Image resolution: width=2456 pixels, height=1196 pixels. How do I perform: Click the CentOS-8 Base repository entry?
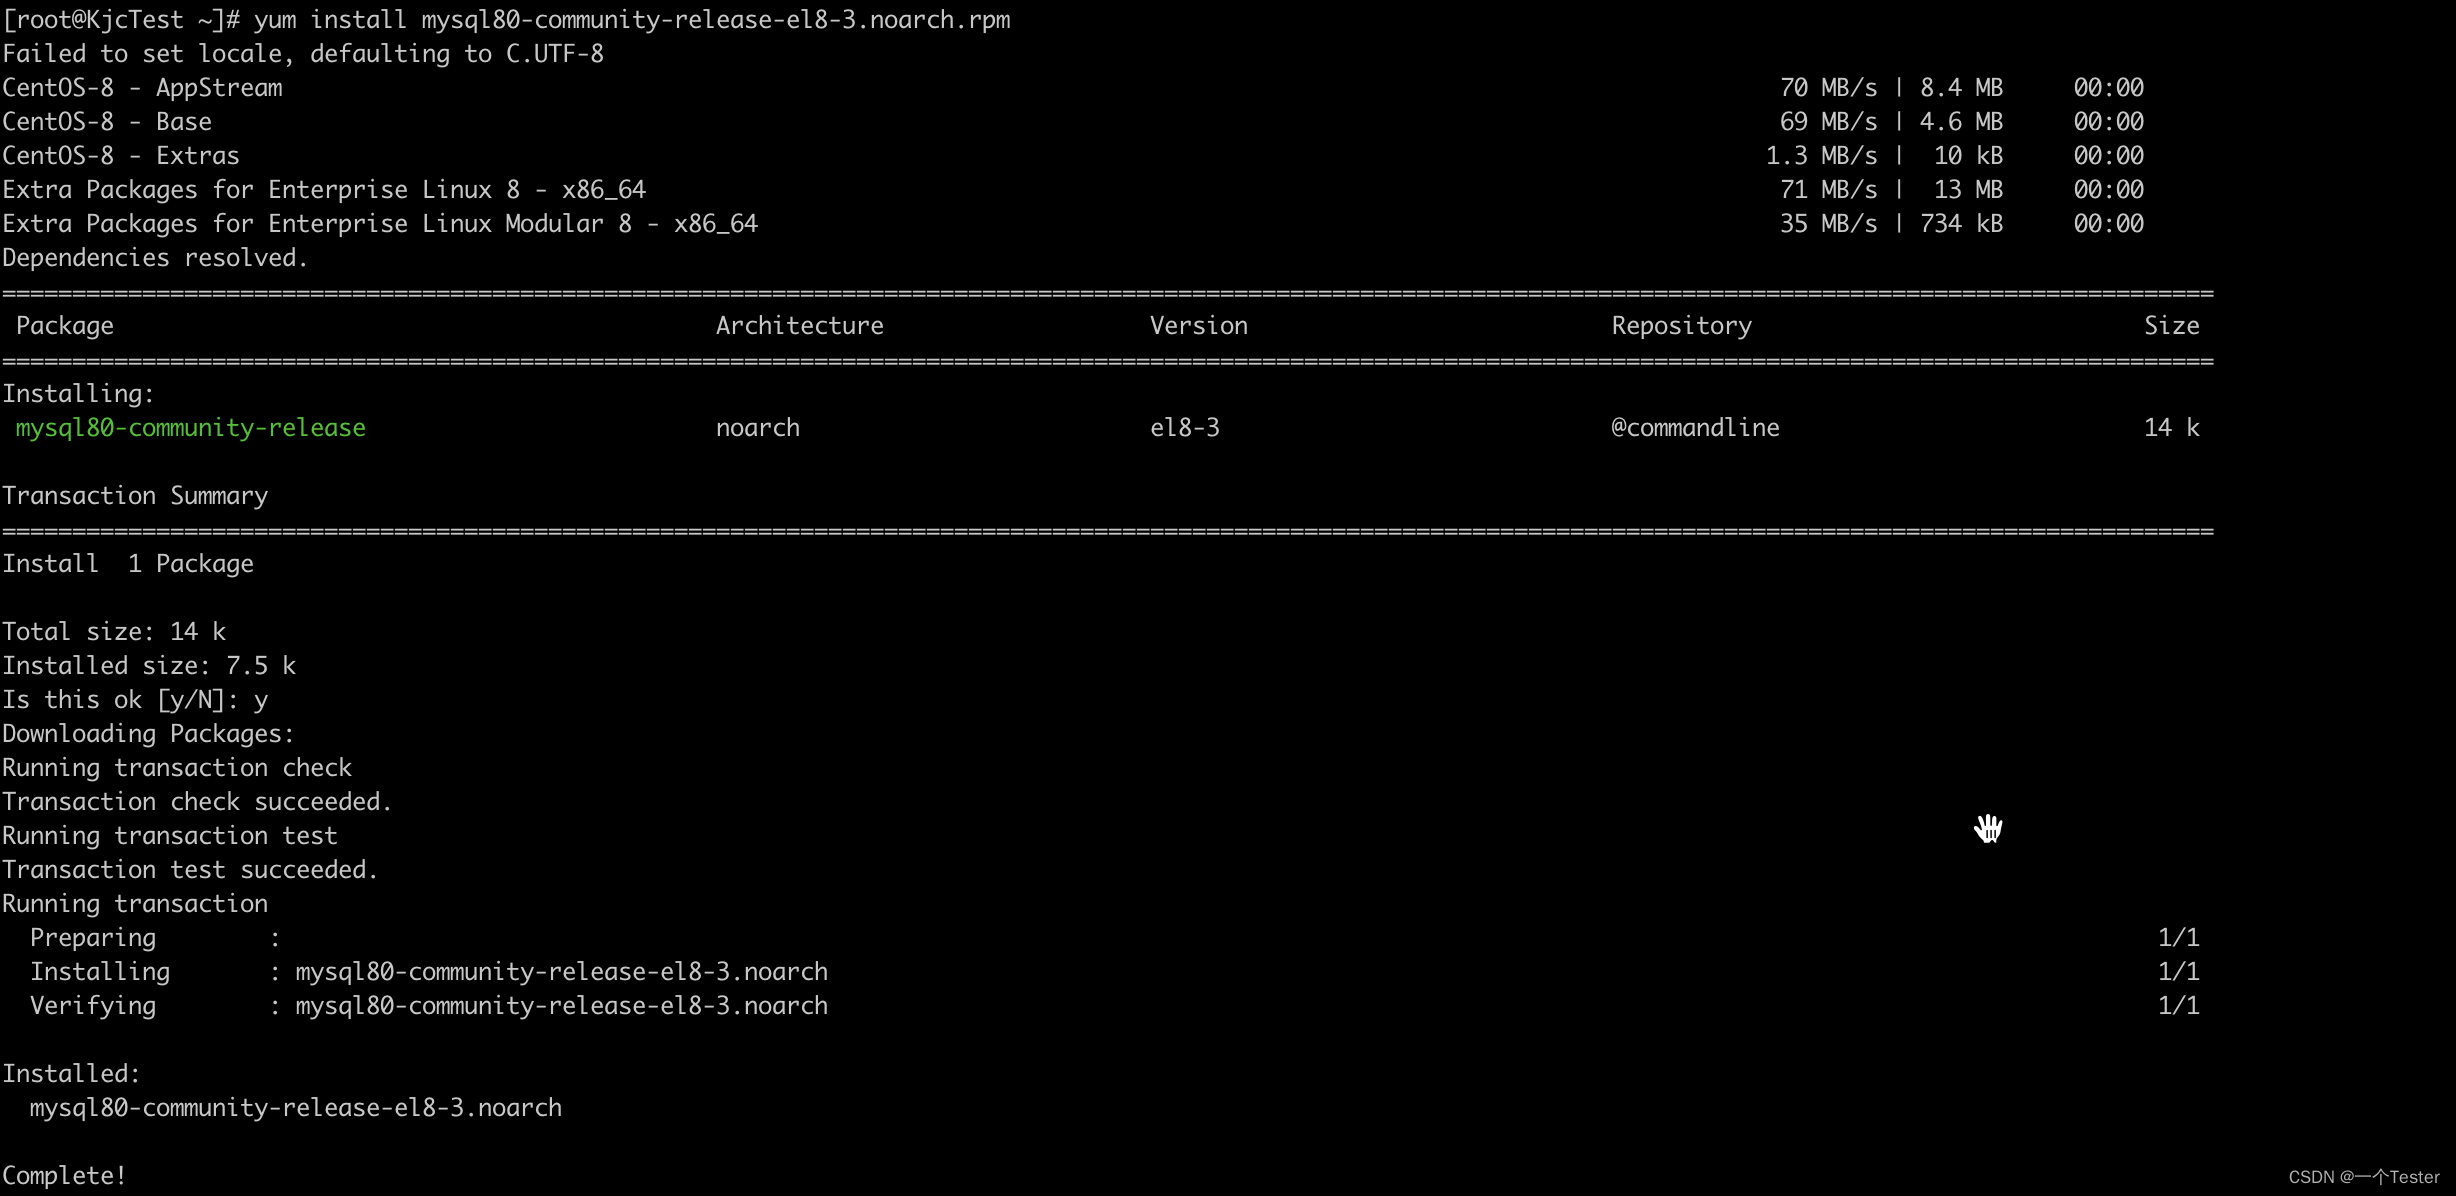(x=107, y=121)
